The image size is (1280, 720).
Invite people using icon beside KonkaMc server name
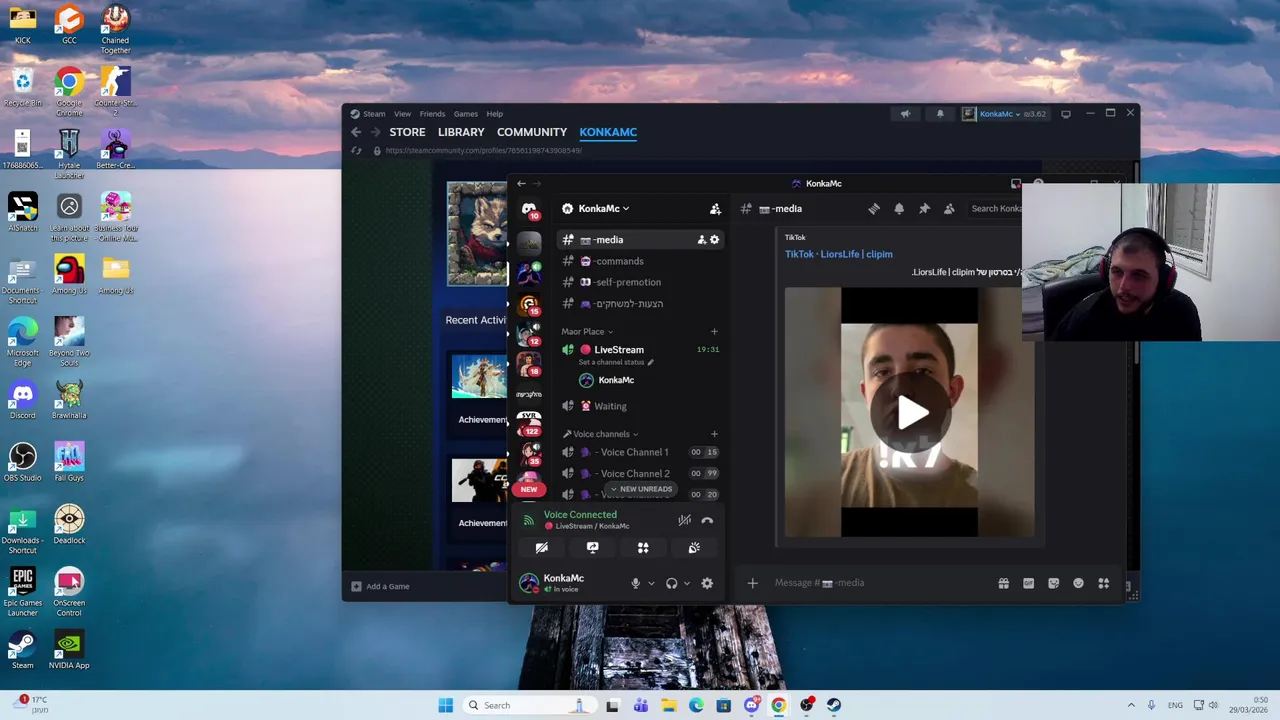[x=715, y=209]
